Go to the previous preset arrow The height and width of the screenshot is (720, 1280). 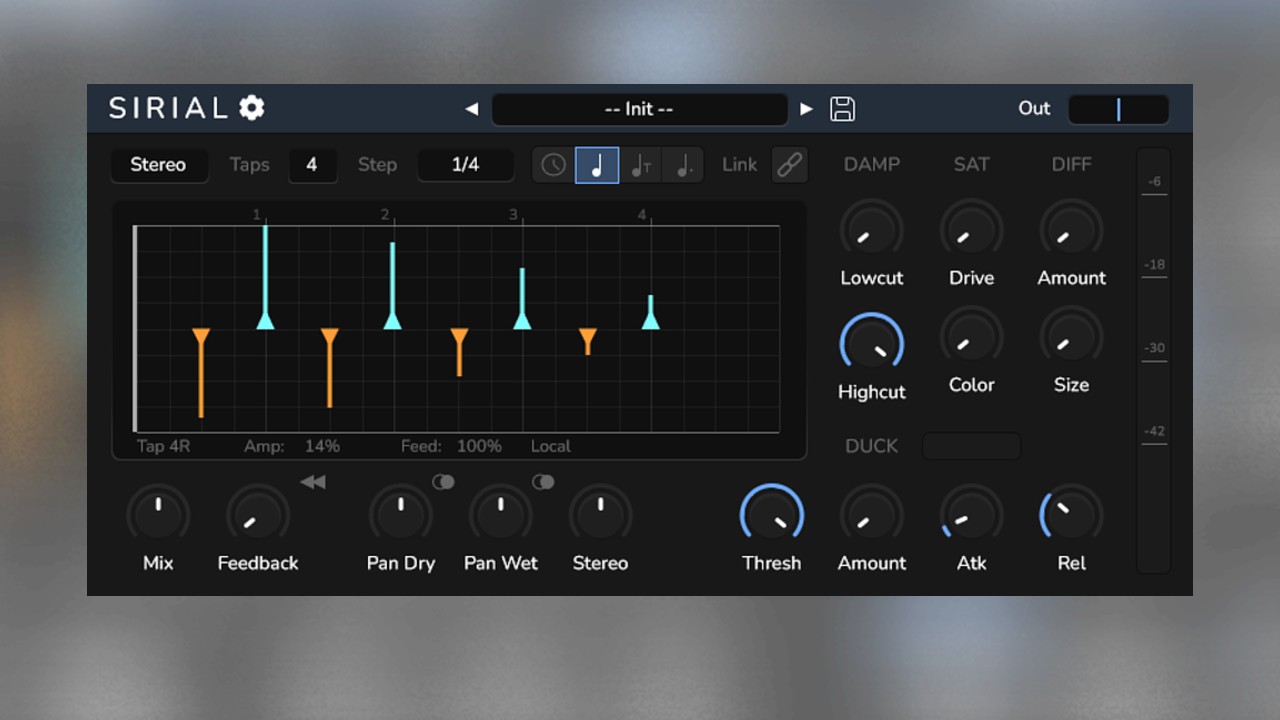coord(472,109)
